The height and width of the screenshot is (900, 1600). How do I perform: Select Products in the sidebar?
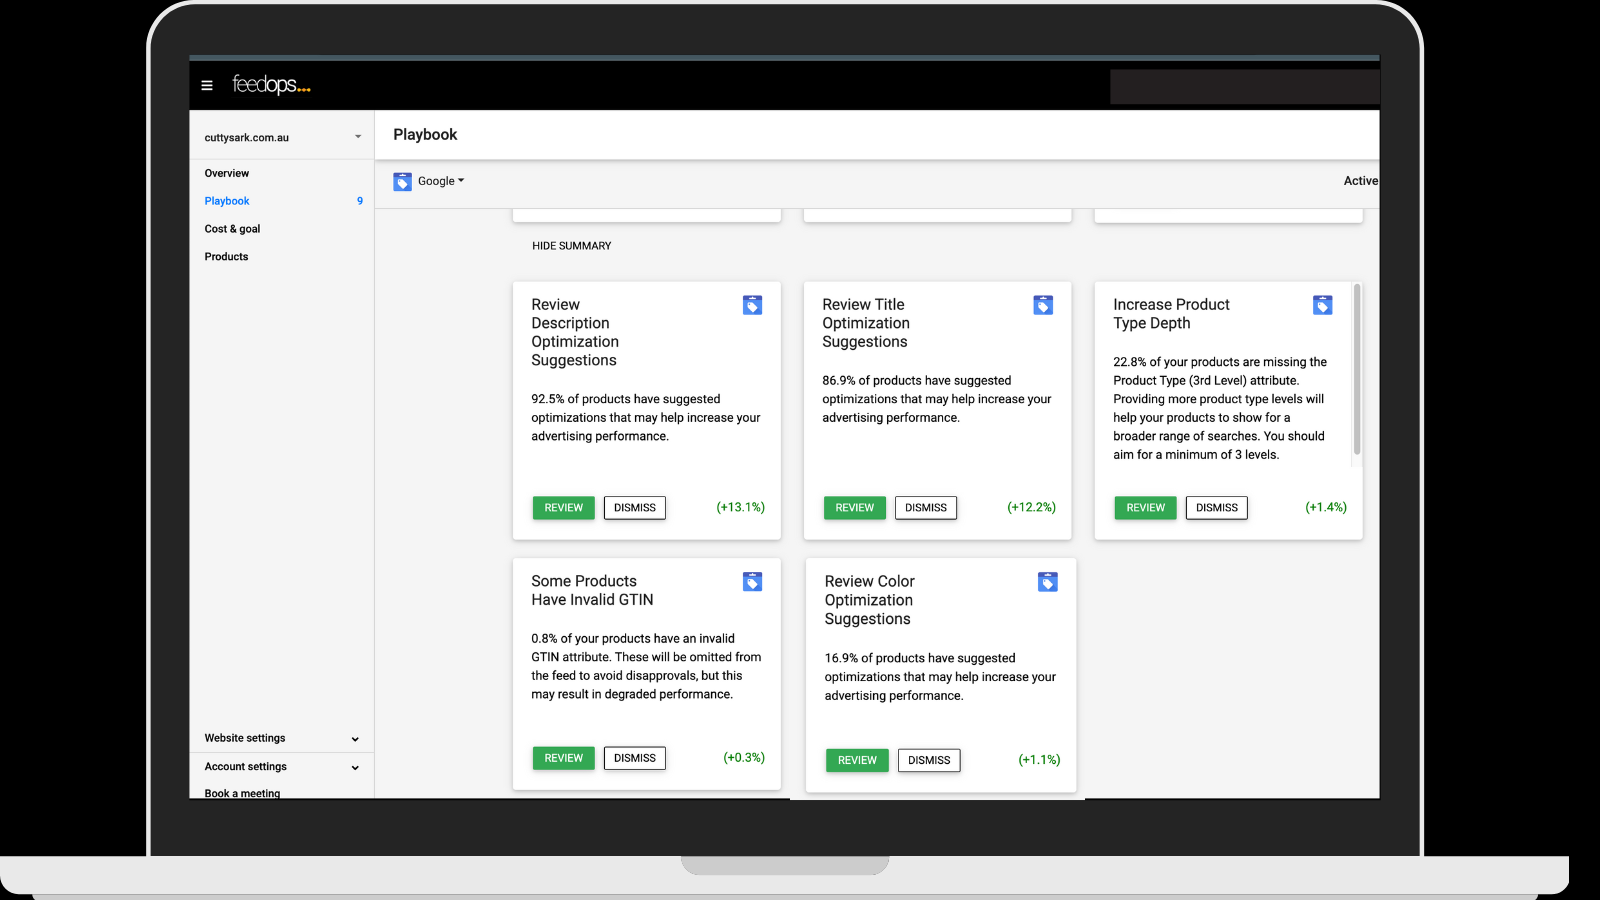point(226,256)
